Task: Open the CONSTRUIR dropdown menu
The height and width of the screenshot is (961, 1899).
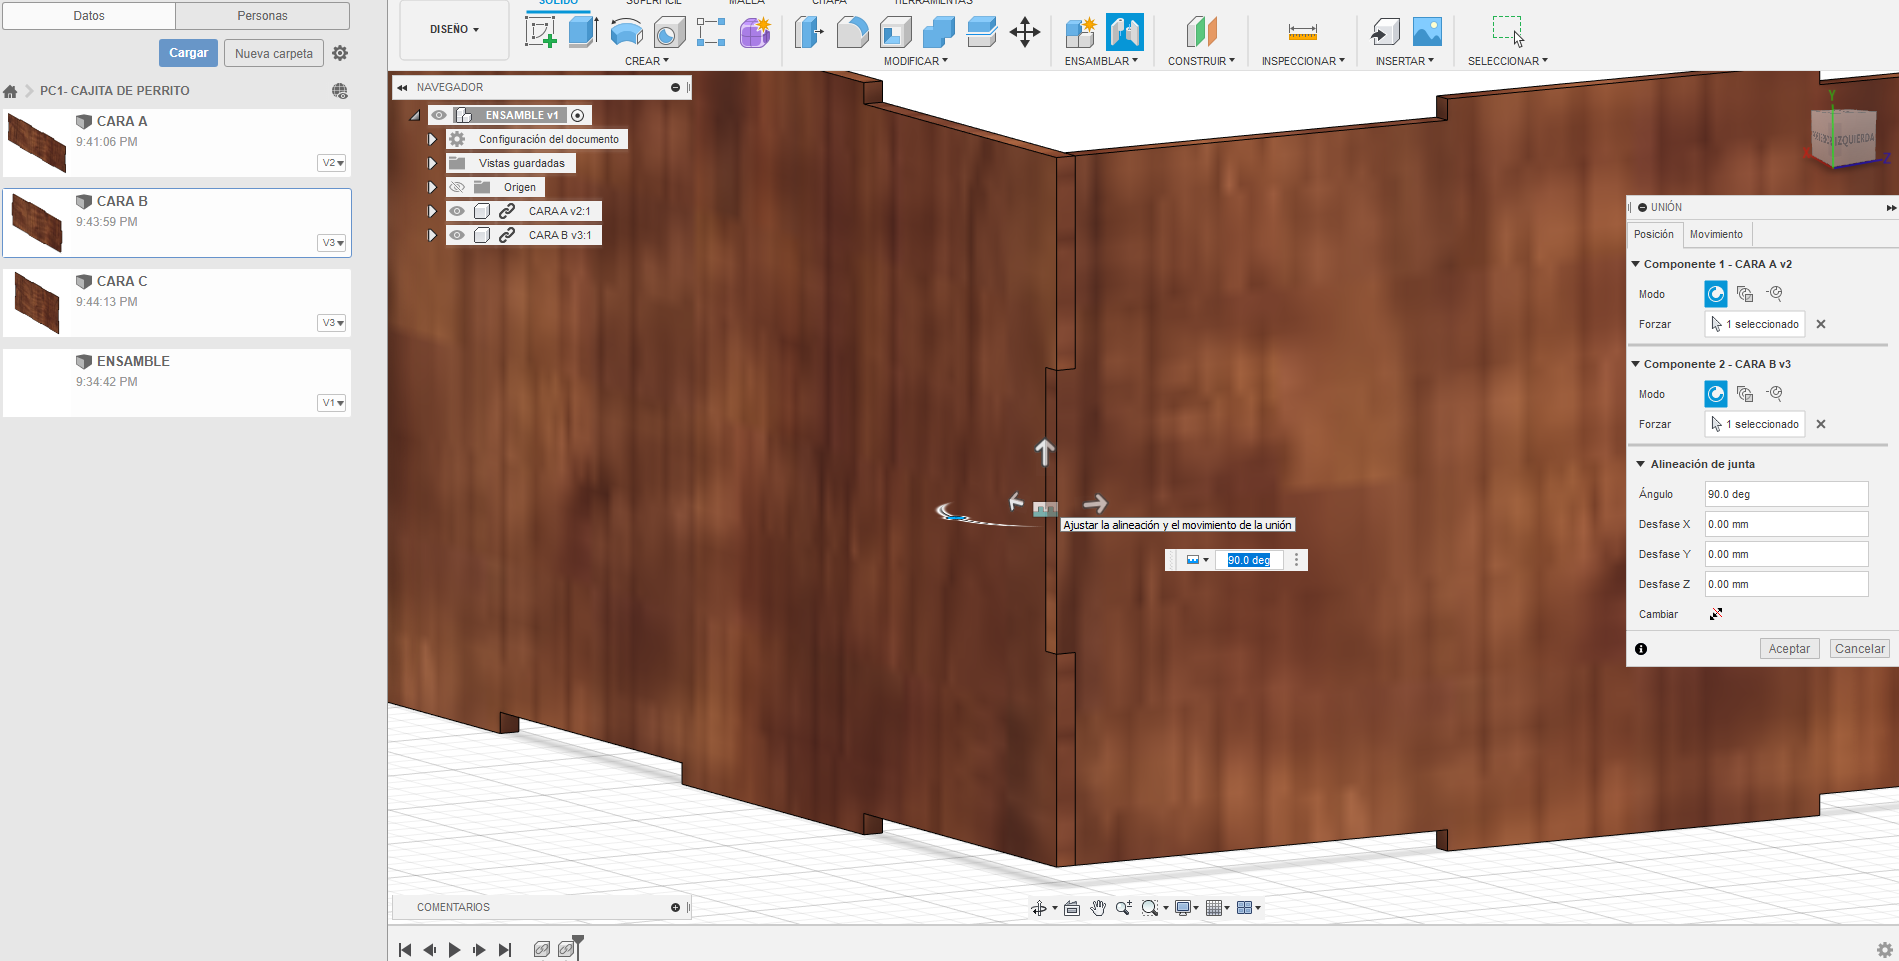Action: [x=1201, y=61]
